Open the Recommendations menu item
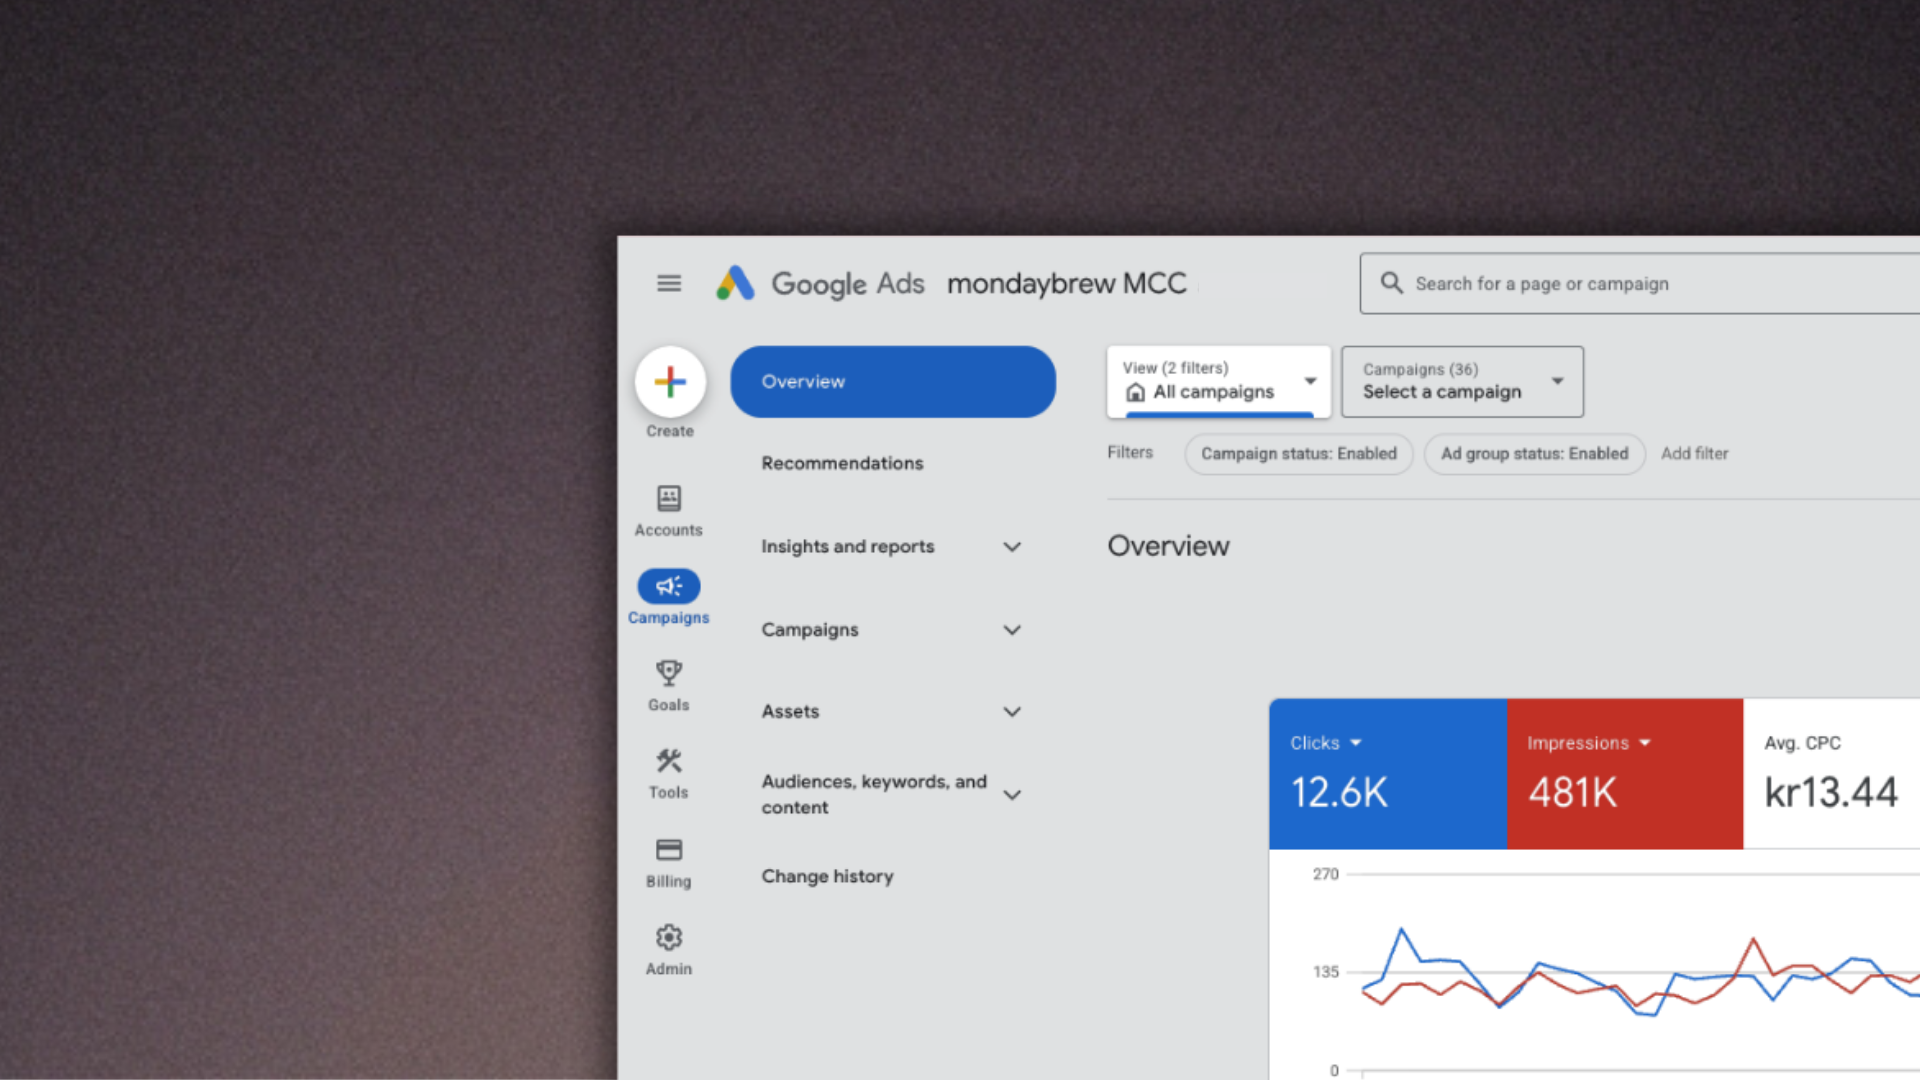The height and width of the screenshot is (1080, 1920). 842,464
